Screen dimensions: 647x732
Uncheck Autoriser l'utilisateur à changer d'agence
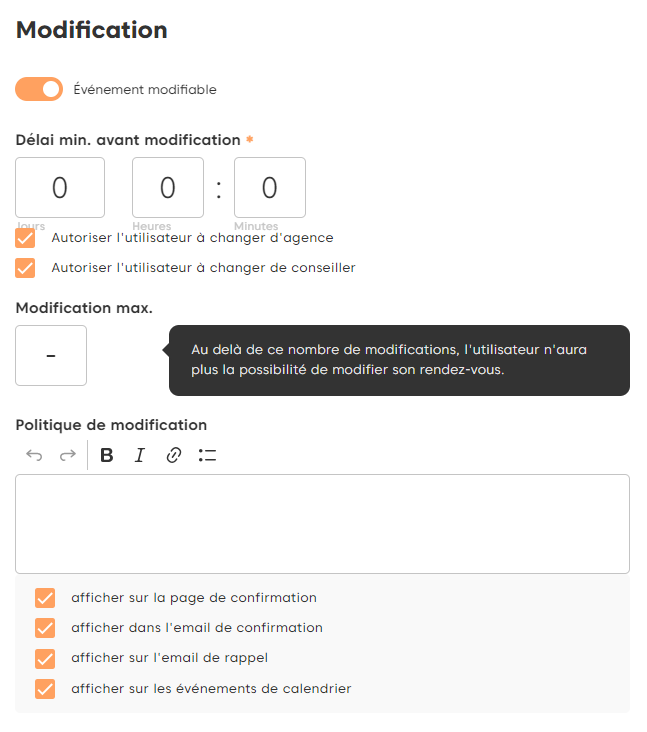point(26,238)
